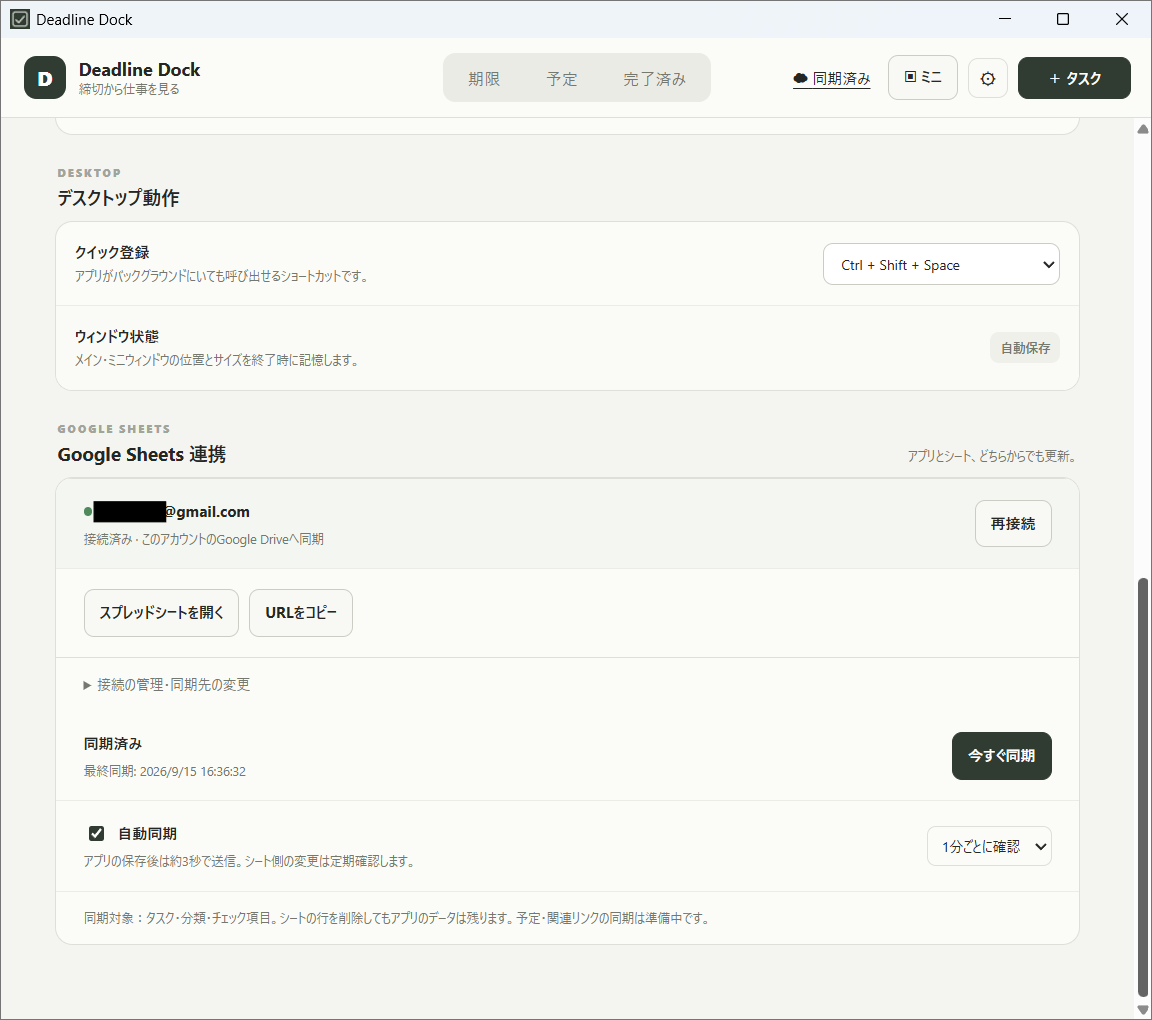Toggle the "自動同期" checkbox
The width and height of the screenshot is (1152, 1020).
click(x=96, y=833)
